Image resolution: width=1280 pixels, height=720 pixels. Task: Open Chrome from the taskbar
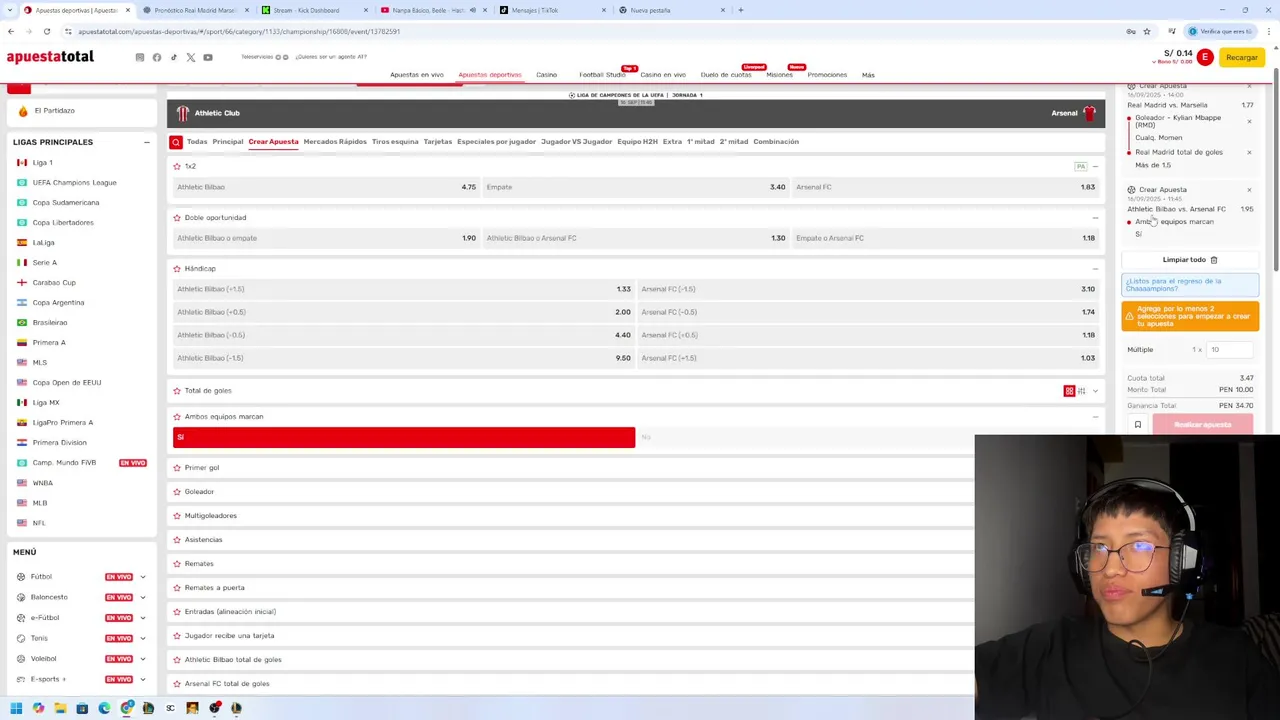[126, 708]
